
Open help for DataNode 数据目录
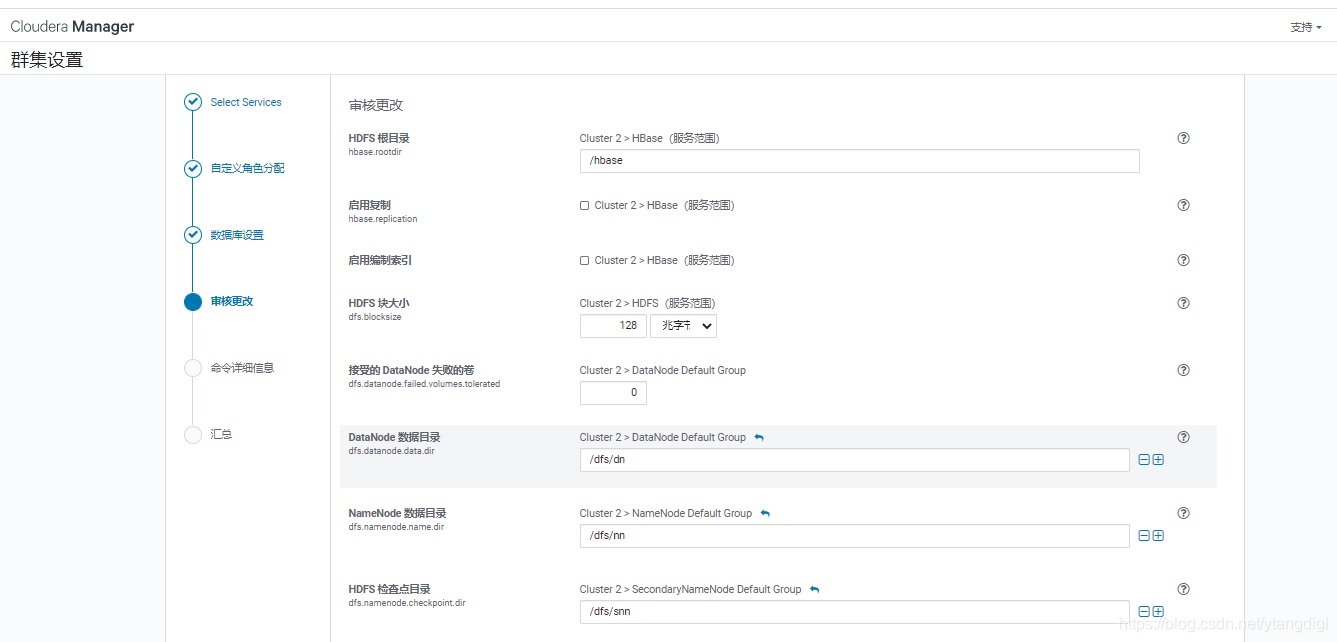pos(1184,437)
